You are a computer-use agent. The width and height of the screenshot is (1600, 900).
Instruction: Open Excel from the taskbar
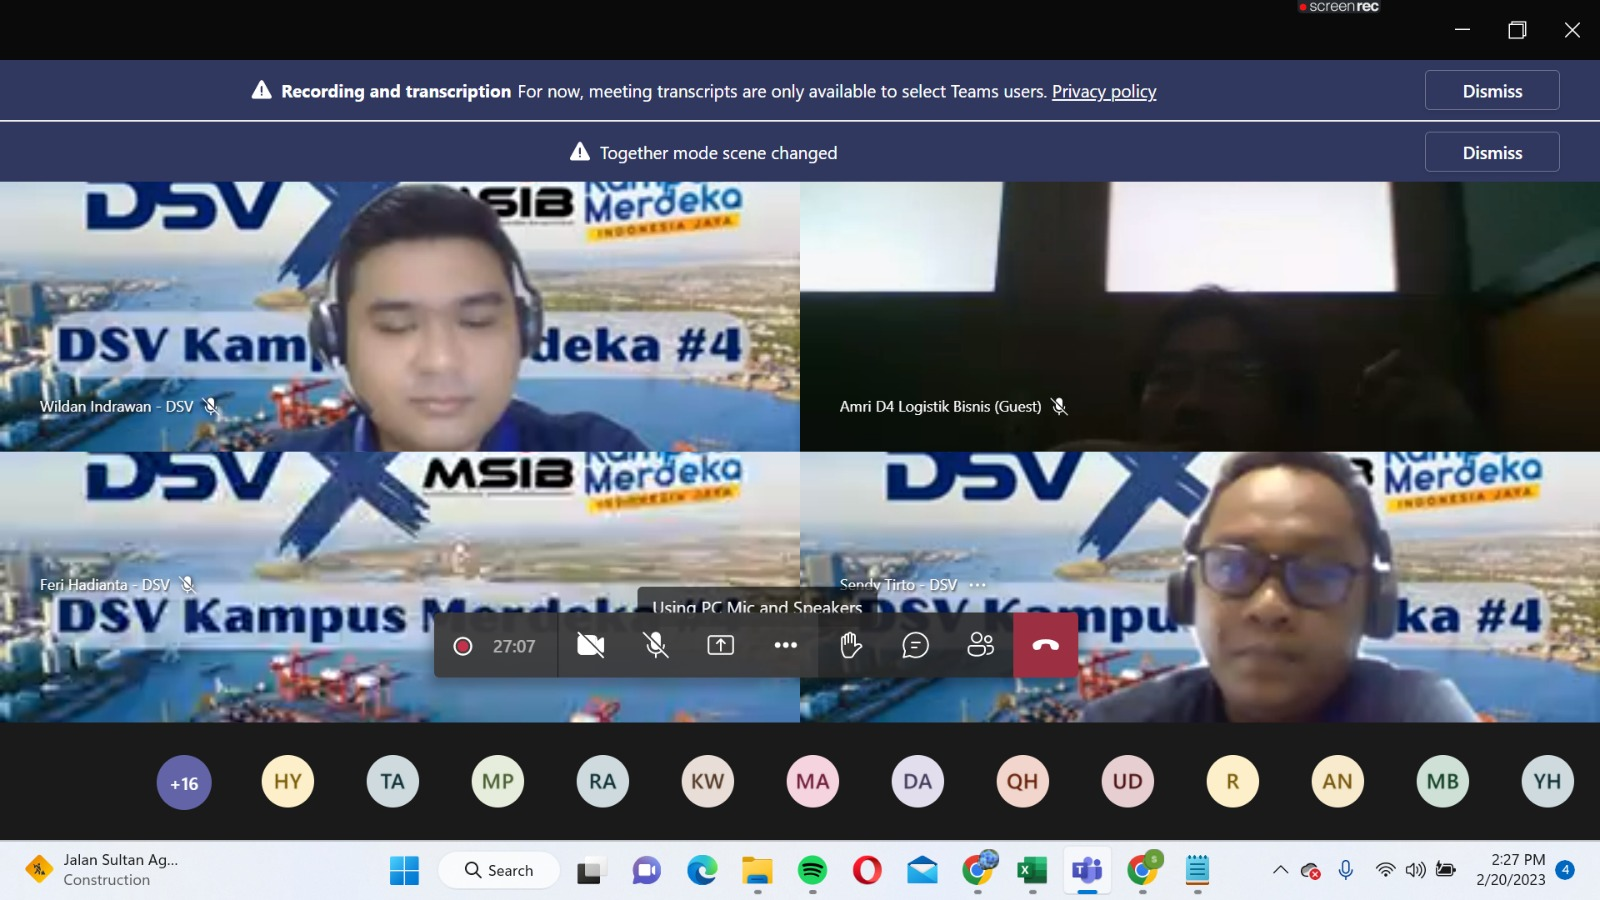1032,871
